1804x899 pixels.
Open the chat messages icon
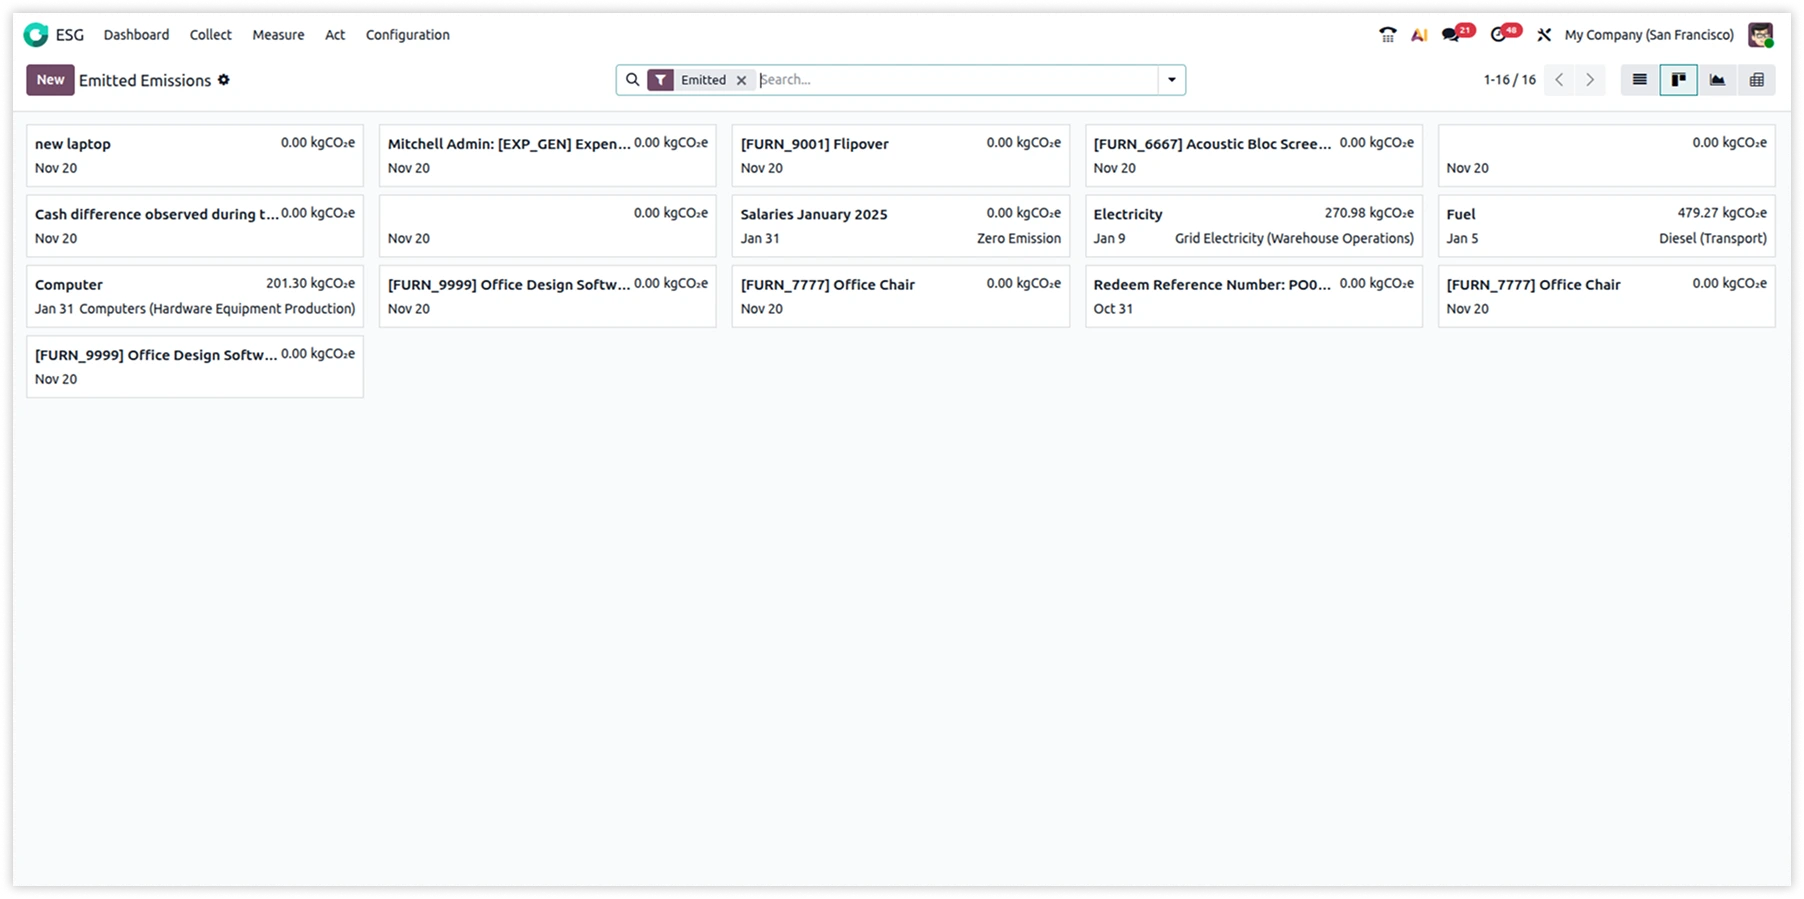pyautogui.click(x=1451, y=35)
